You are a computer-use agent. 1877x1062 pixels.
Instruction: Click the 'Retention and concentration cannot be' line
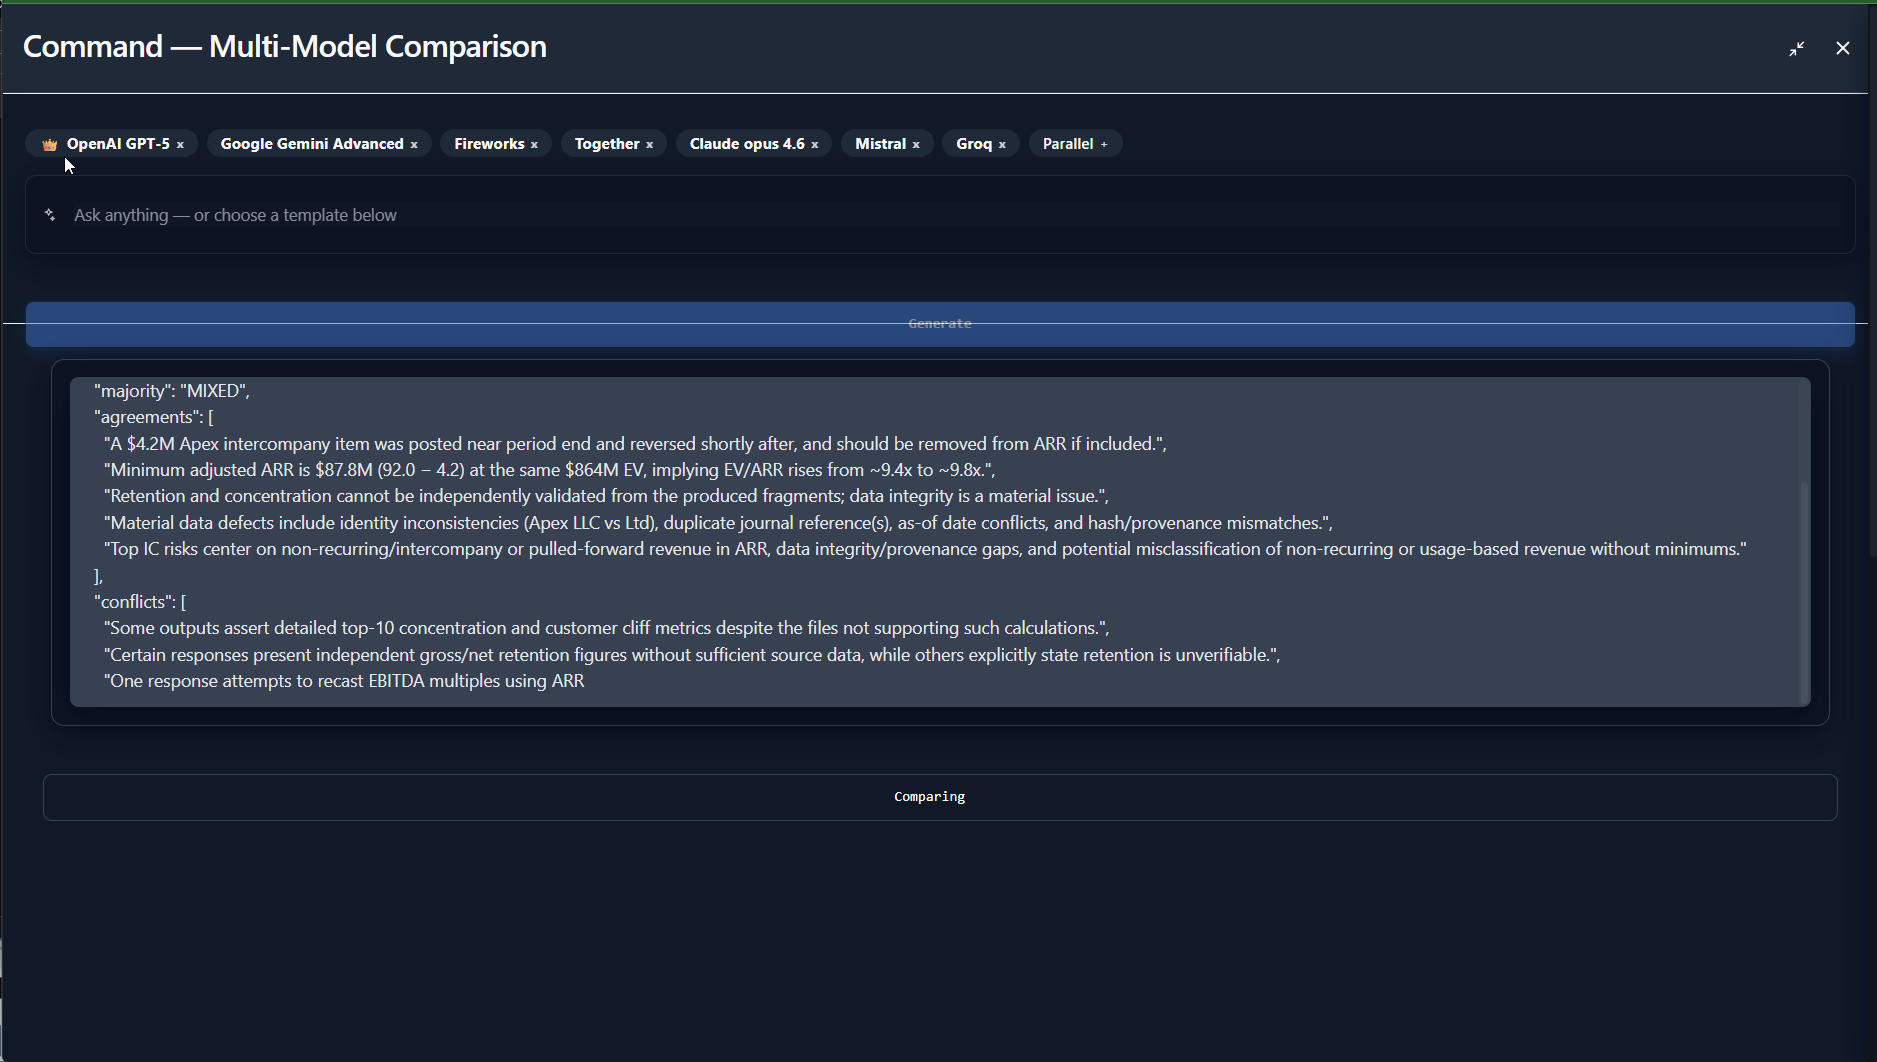[x=606, y=496]
